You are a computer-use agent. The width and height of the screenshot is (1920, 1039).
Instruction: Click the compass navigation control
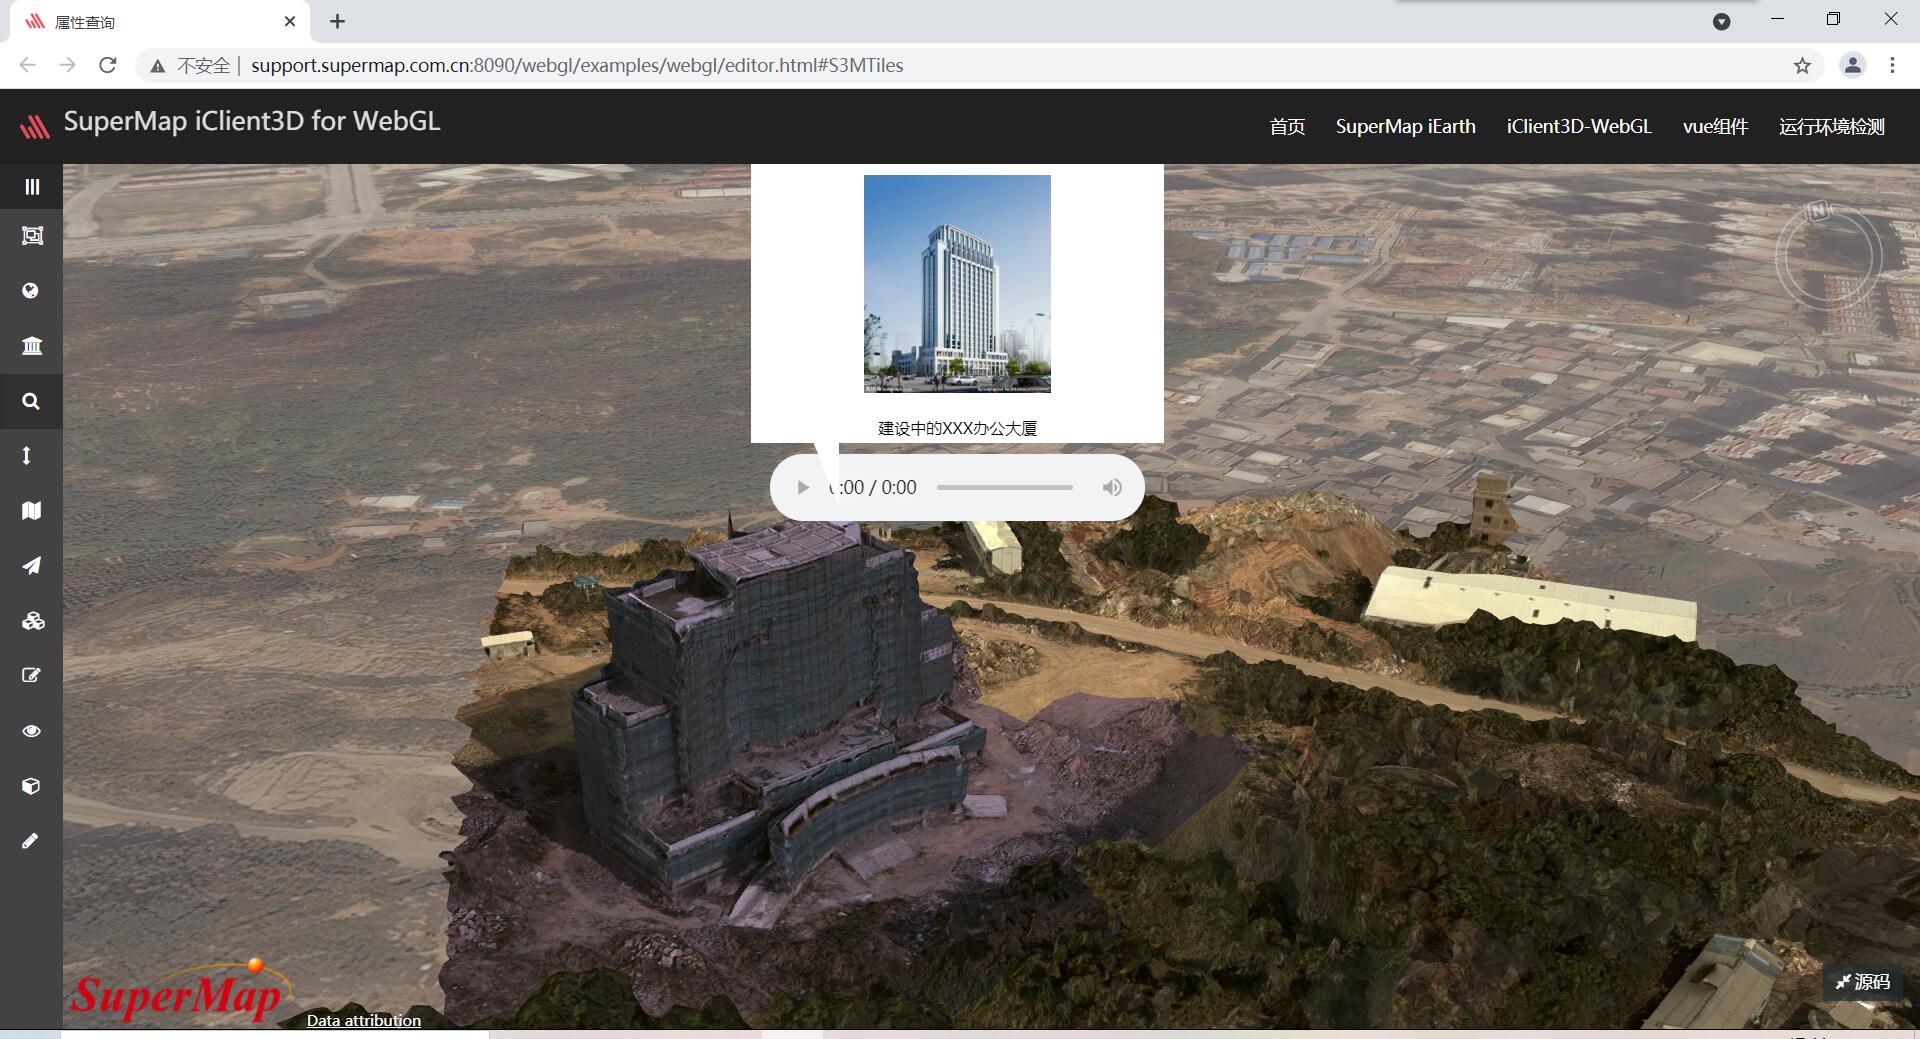coord(1828,255)
